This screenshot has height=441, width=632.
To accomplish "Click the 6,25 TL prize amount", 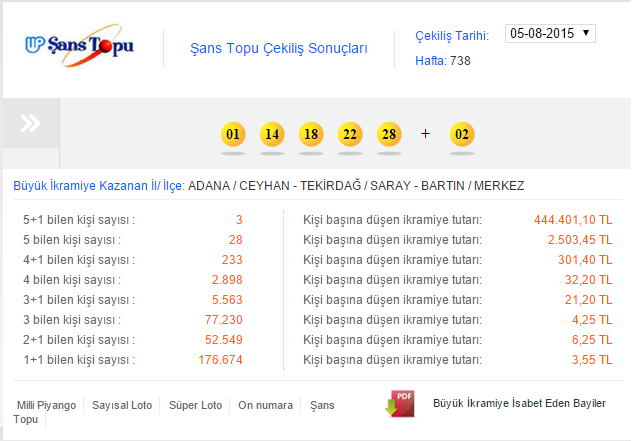I will [592, 340].
